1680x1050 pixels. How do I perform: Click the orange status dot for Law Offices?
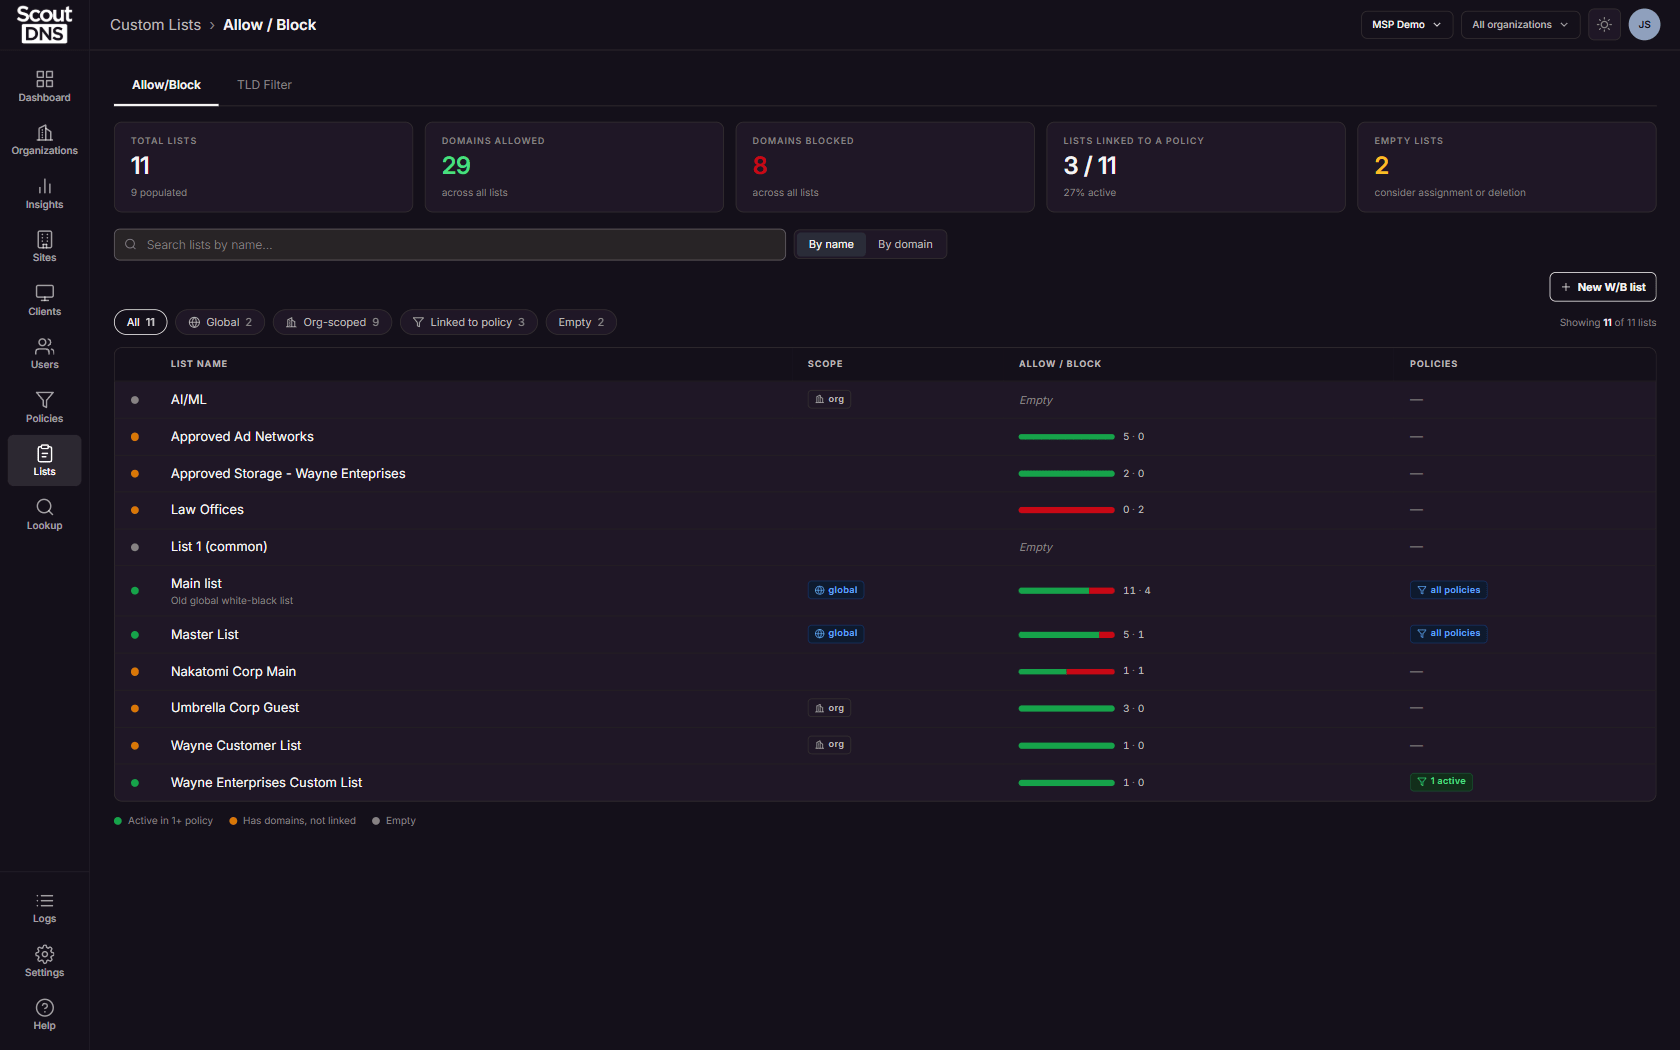pos(135,510)
